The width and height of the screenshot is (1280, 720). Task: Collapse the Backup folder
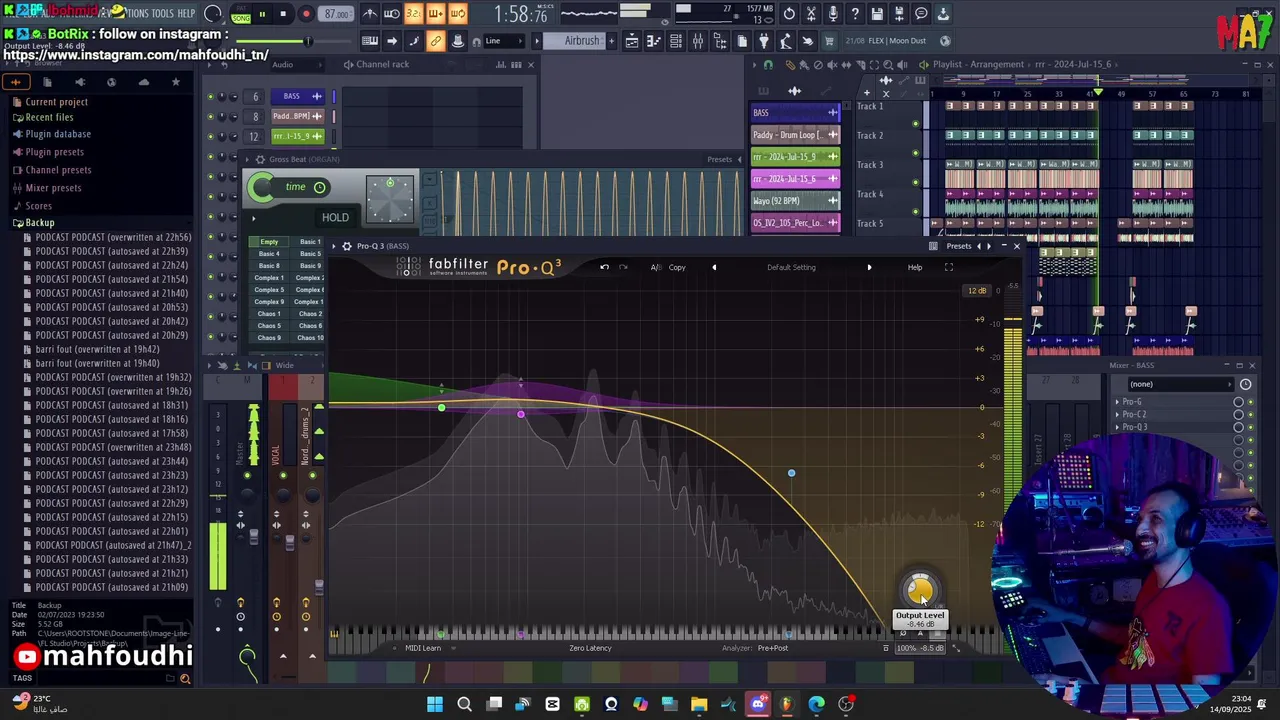pyautogui.click(x=39, y=223)
